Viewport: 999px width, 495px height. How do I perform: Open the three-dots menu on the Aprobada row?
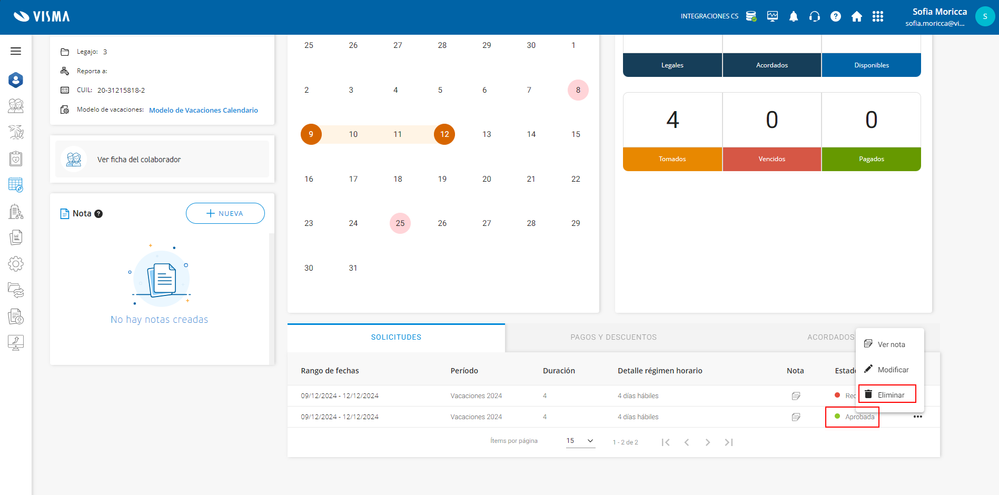click(917, 417)
